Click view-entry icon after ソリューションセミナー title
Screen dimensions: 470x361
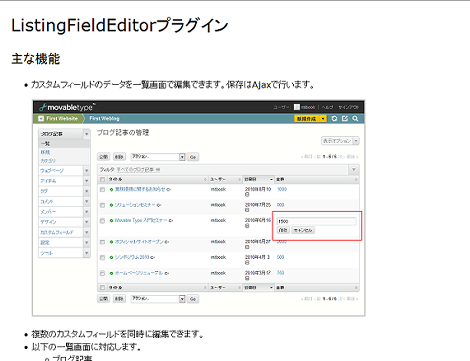click(159, 205)
